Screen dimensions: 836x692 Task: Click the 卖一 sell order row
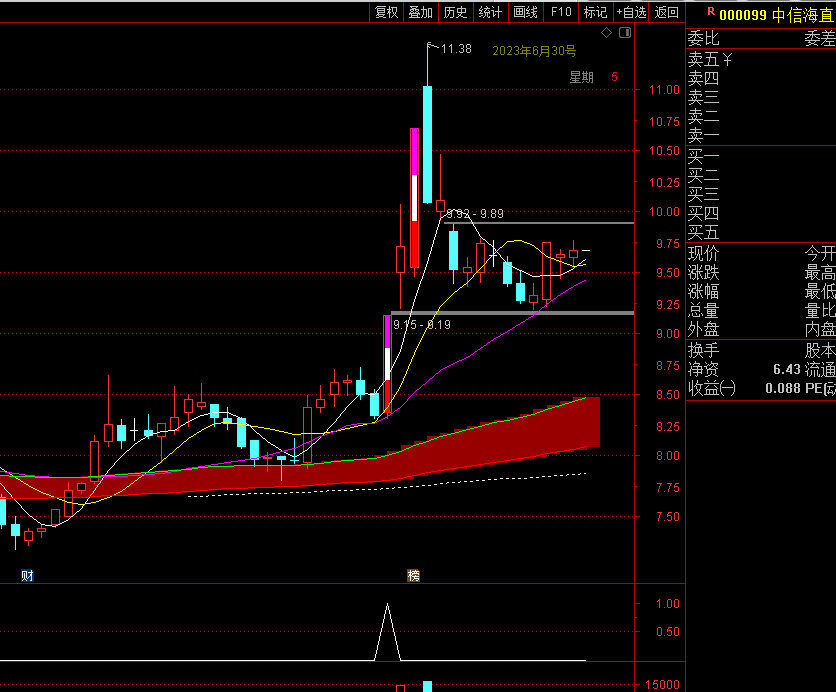(x=761, y=135)
